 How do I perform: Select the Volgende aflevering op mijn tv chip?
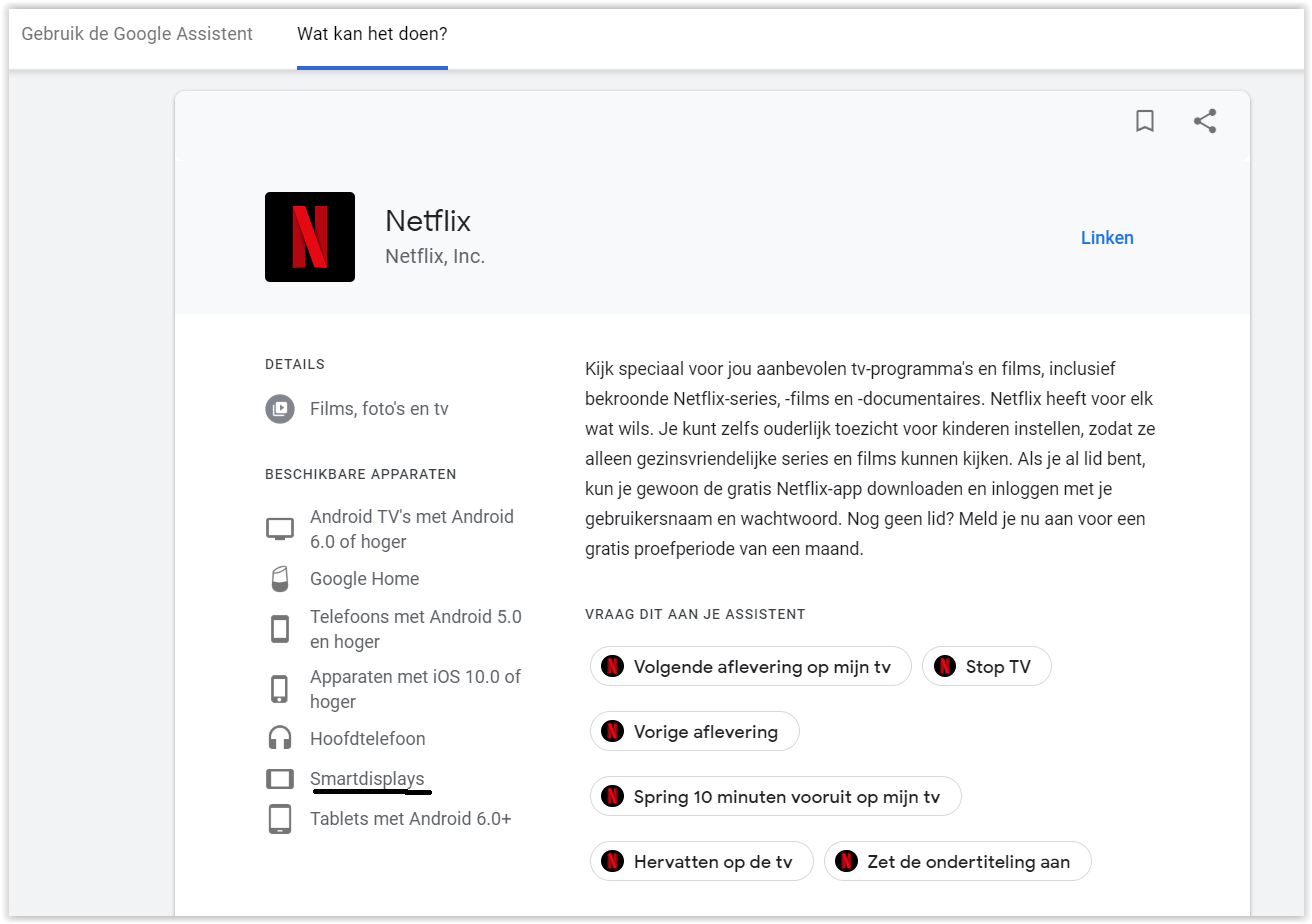pyautogui.click(x=750, y=667)
